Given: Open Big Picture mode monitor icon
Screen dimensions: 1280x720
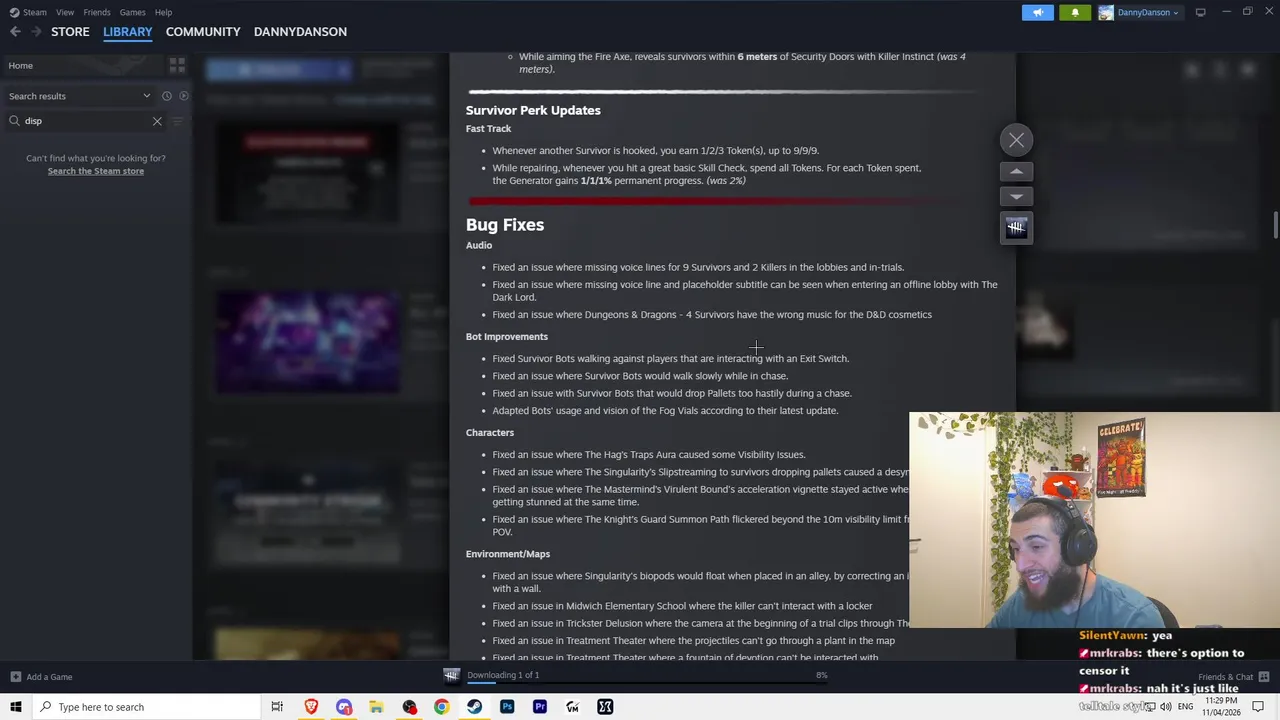Looking at the screenshot, I should (1200, 12).
